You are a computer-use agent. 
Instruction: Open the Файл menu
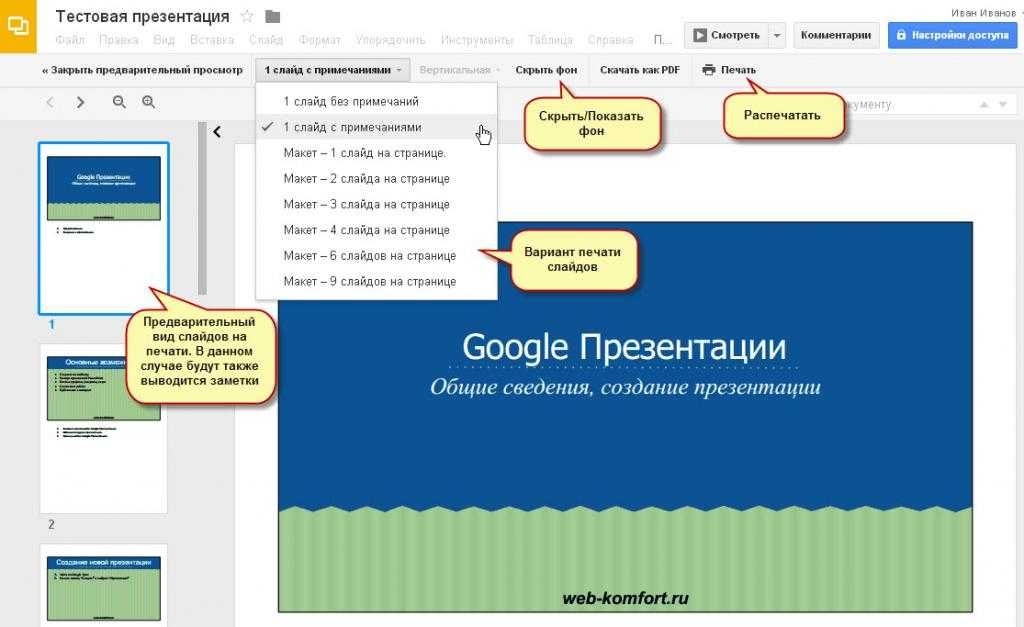click(x=70, y=40)
